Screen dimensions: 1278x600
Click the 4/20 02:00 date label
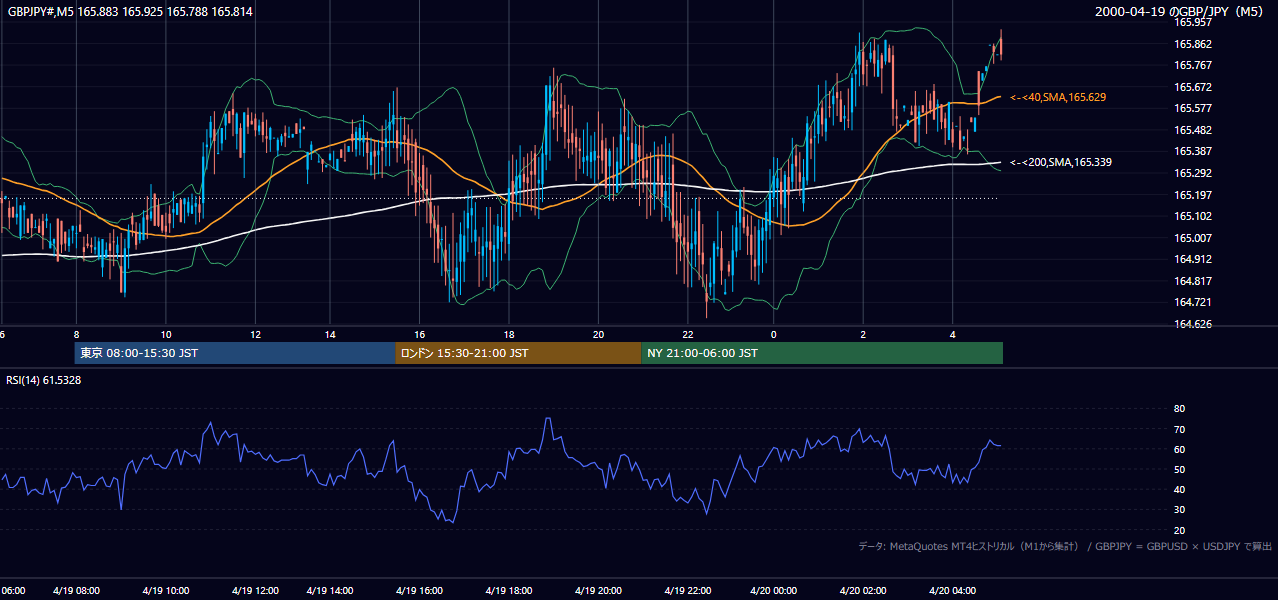pyautogui.click(x=864, y=591)
